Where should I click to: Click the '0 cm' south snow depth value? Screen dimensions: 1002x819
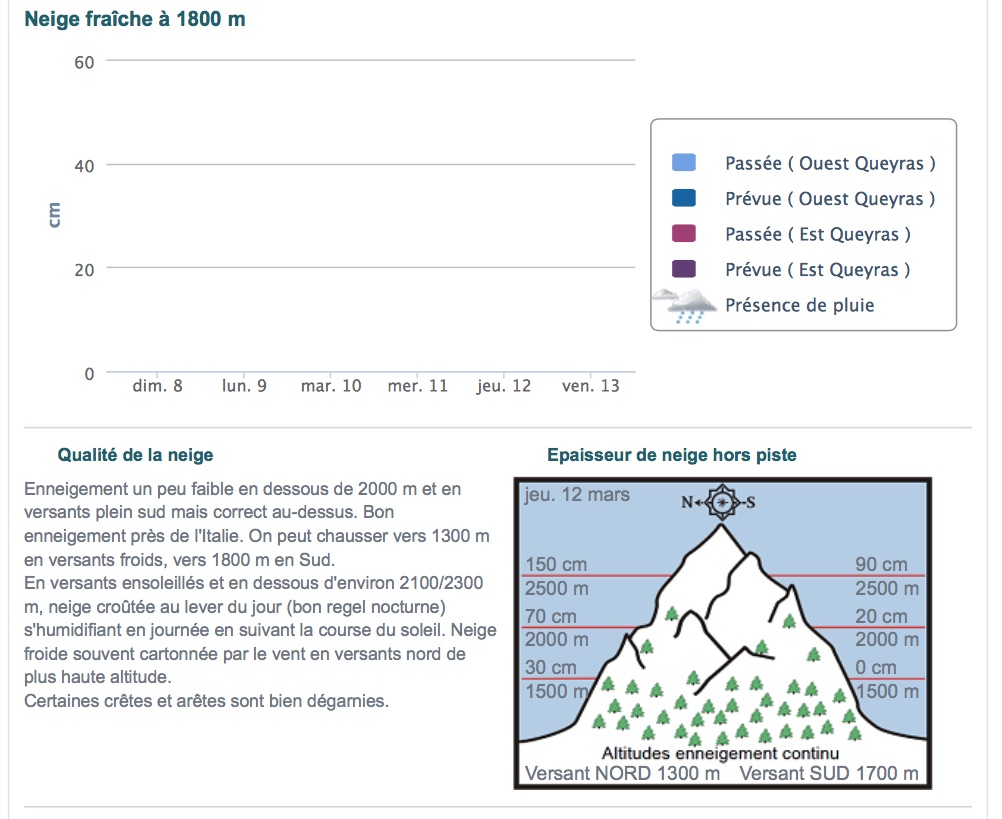click(876, 668)
